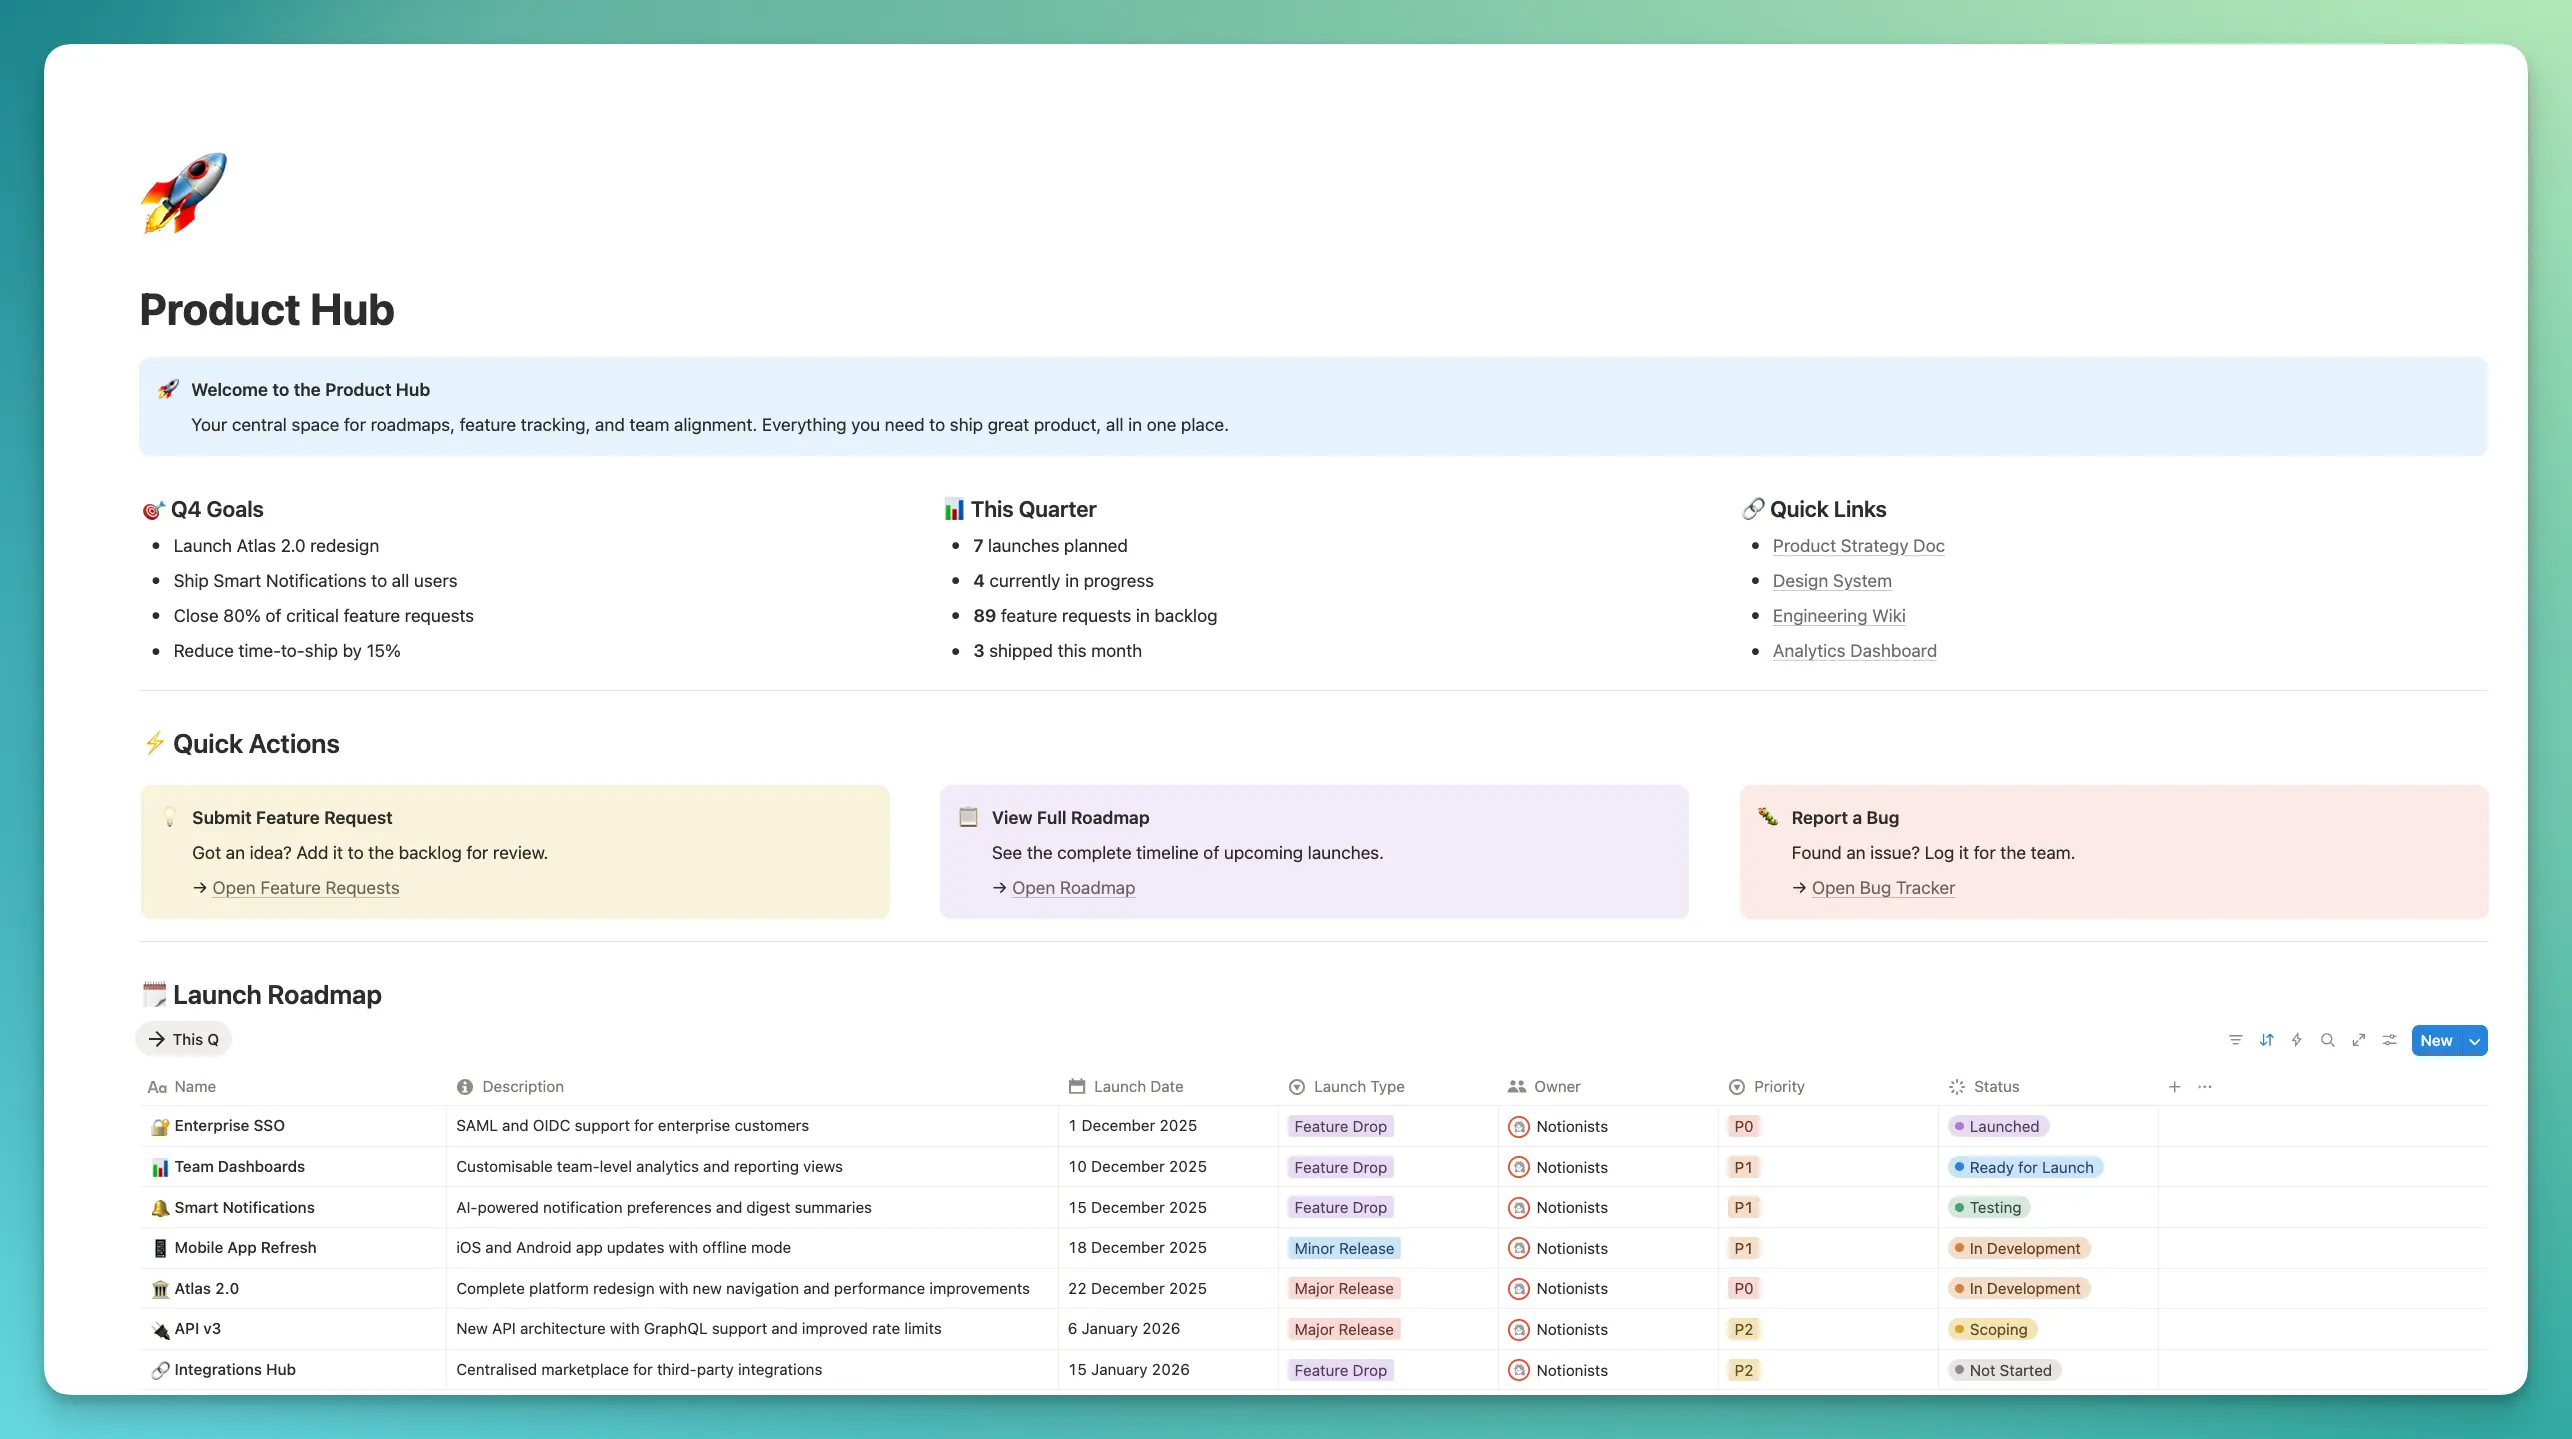This screenshot has height=1439, width=2572.
Task: Switch to the This Q view tab
Action: [x=184, y=1038]
